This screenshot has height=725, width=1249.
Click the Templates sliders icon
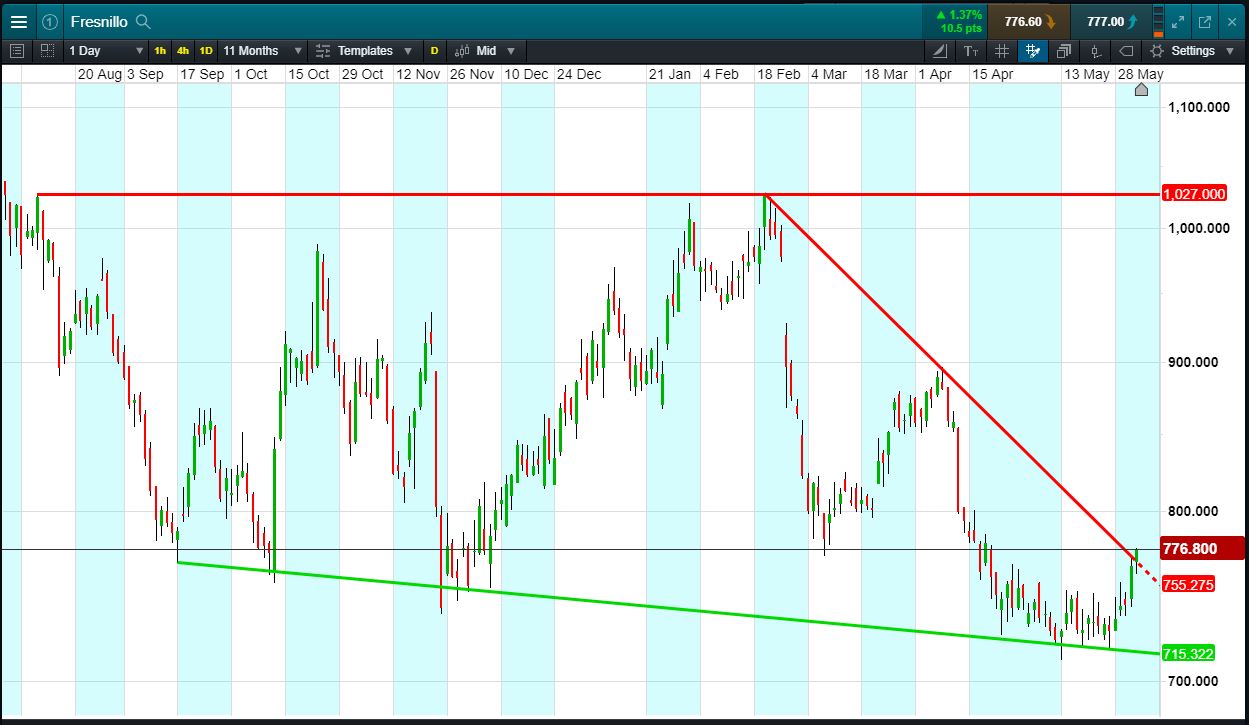(323, 50)
